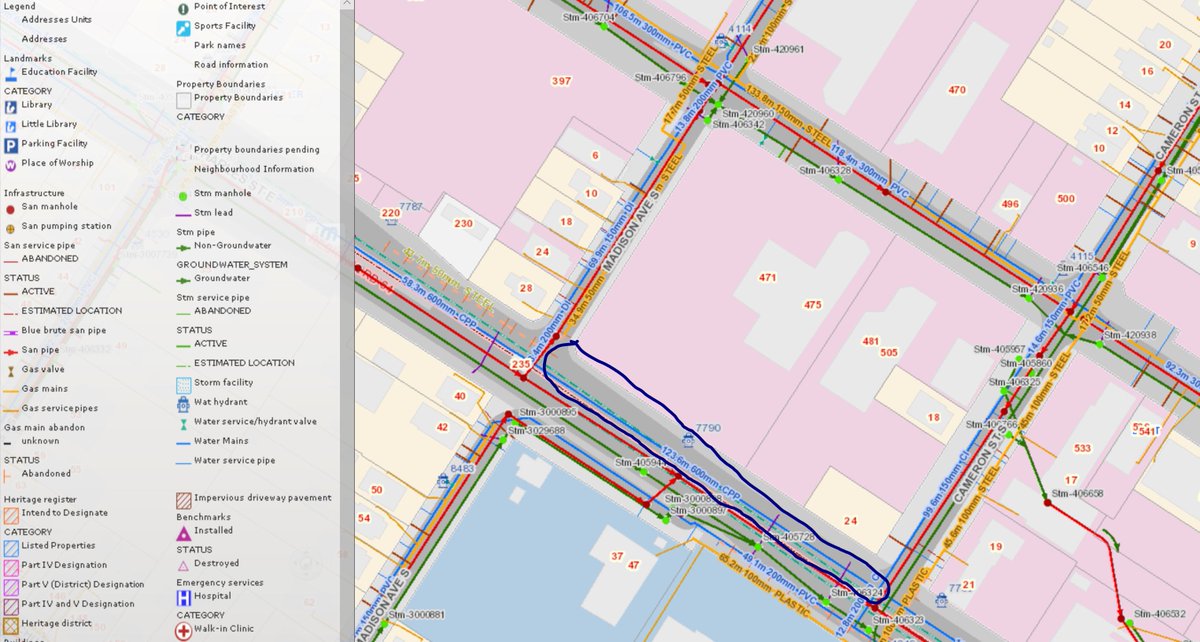The height and width of the screenshot is (642, 1200).
Task: Click the Place of Worship legend icon
Action: (x=12, y=164)
